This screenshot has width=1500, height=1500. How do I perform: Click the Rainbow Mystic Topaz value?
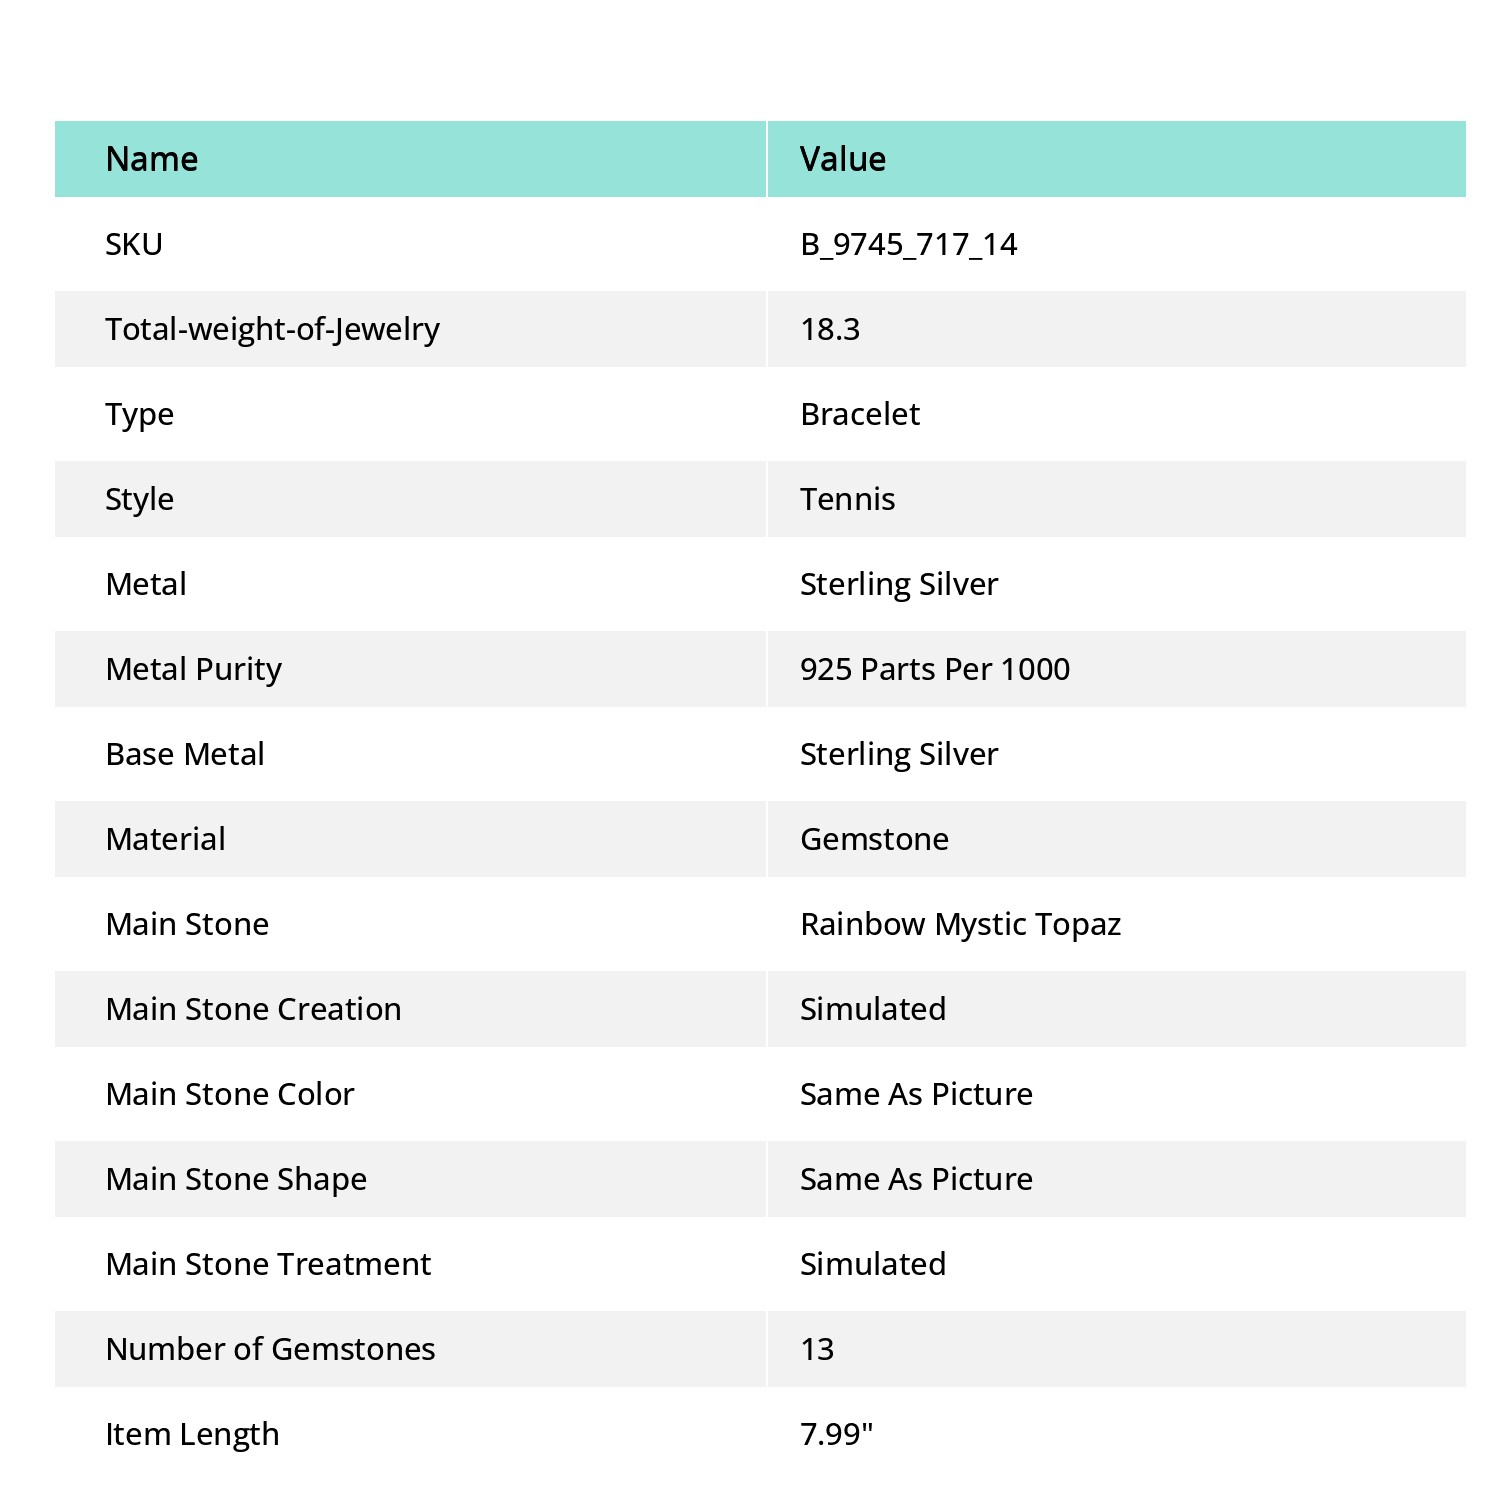pos(960,925)
